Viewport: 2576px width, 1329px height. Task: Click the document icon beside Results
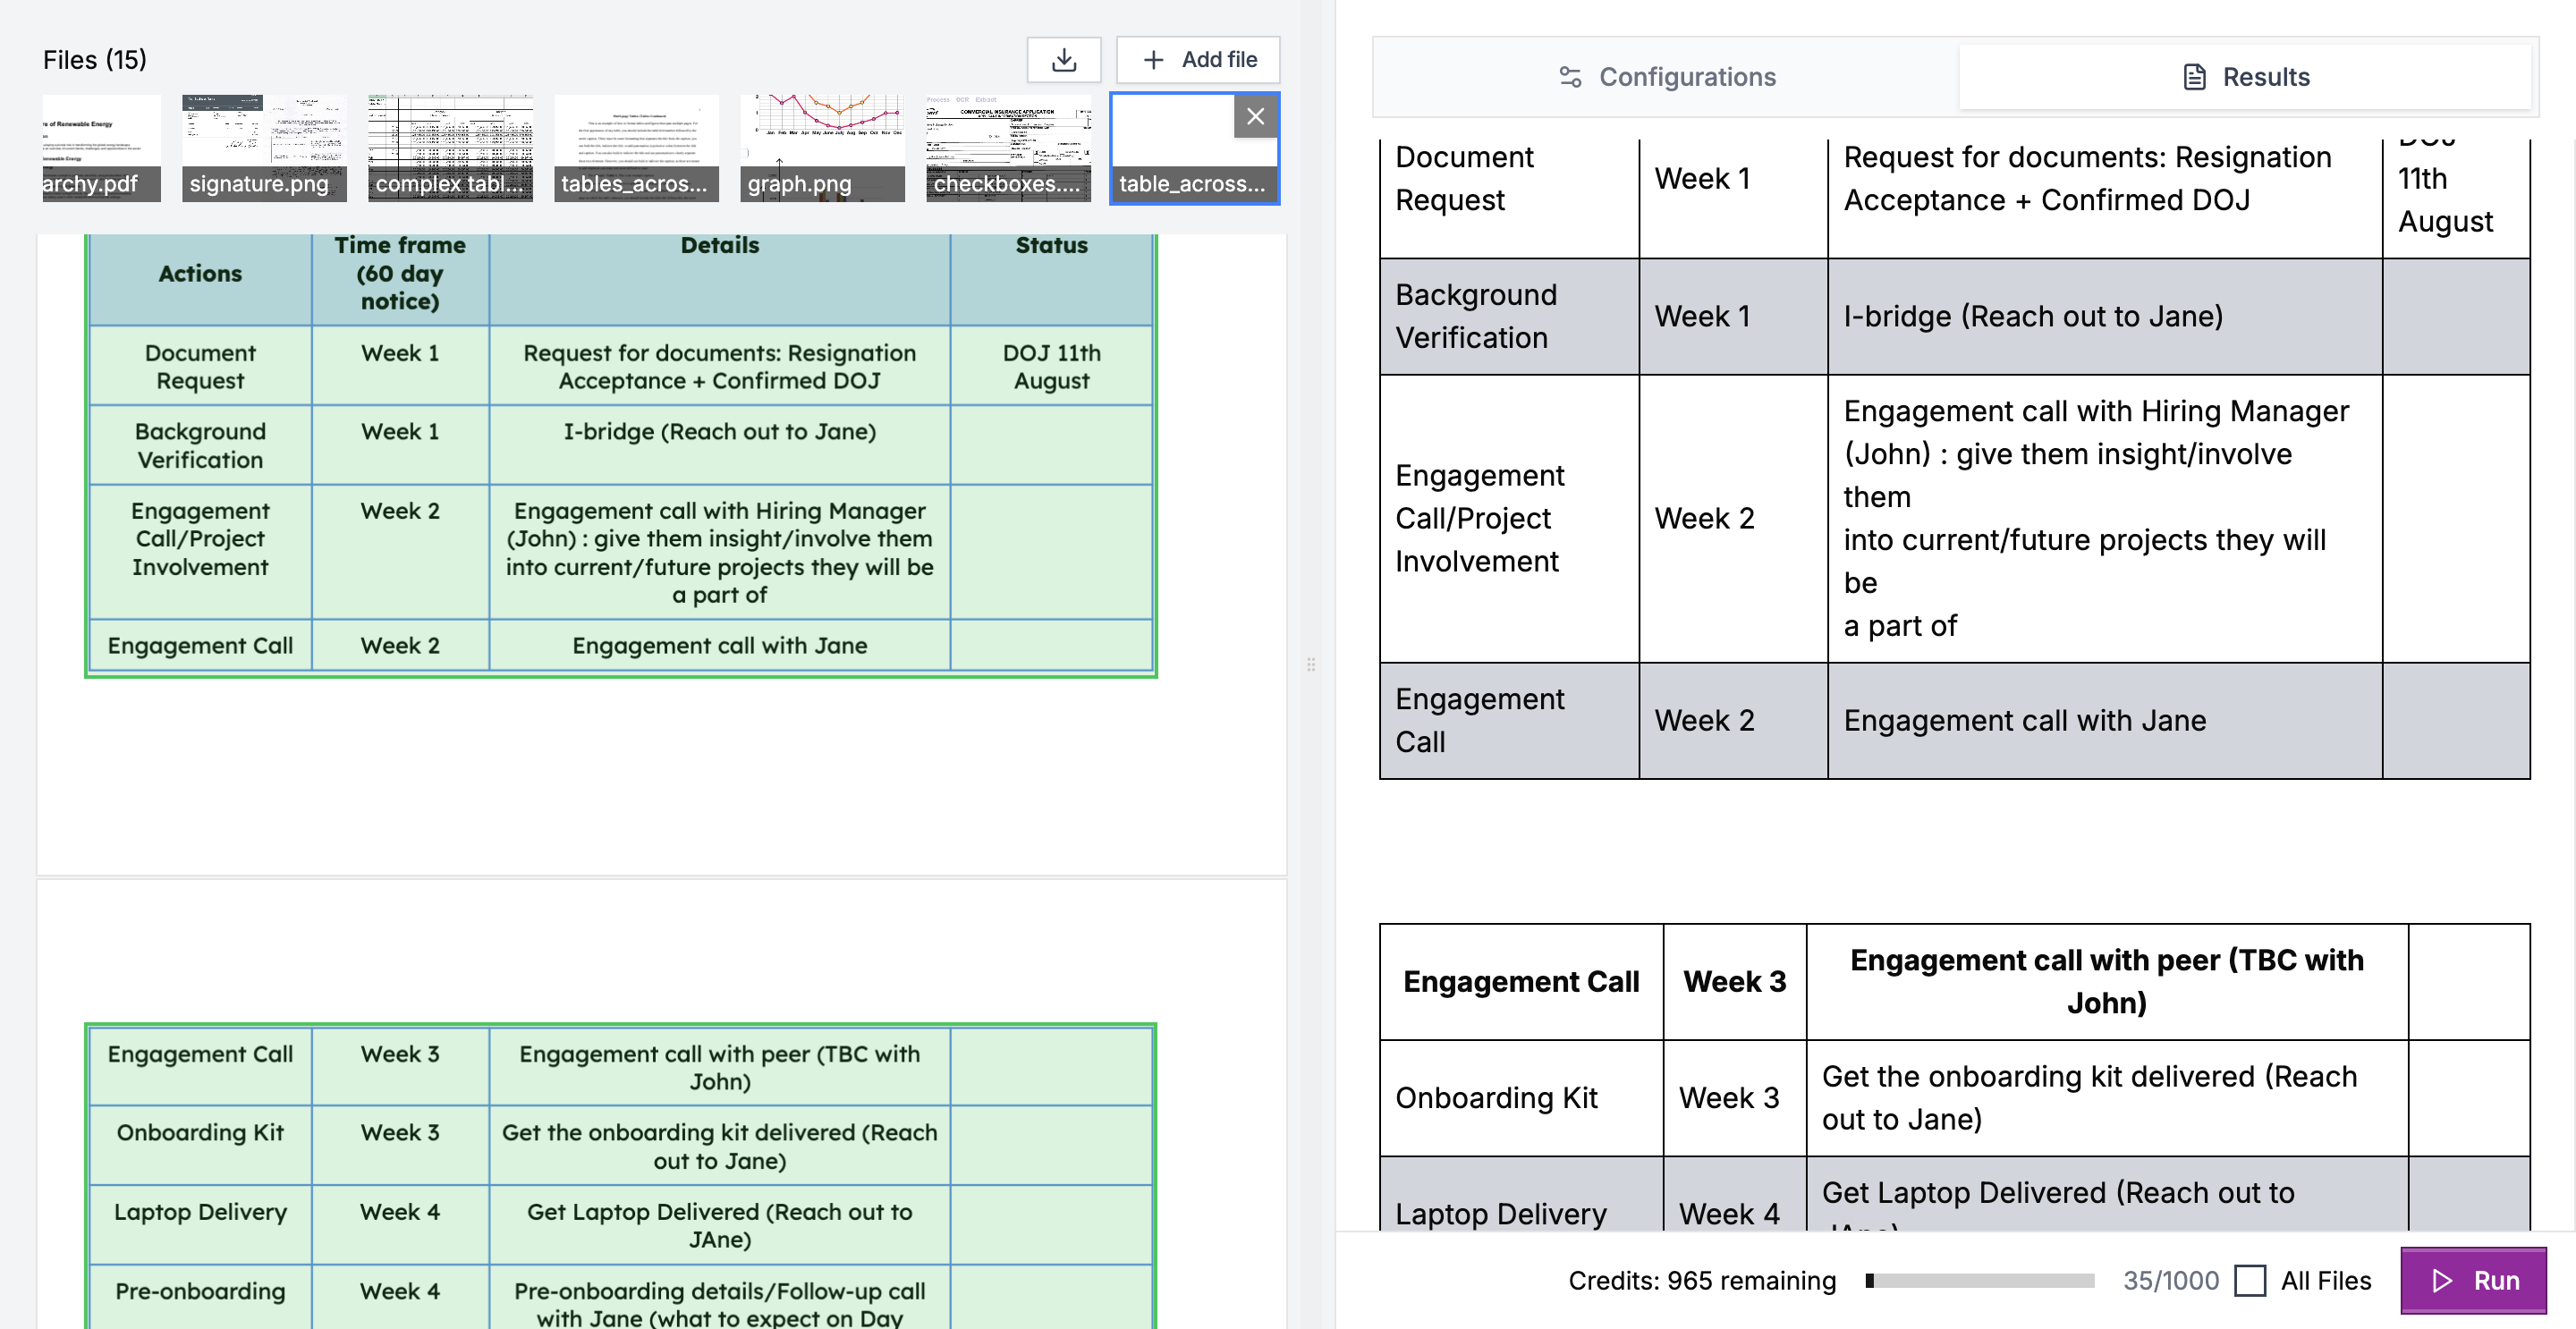(x=2193, y=76)
